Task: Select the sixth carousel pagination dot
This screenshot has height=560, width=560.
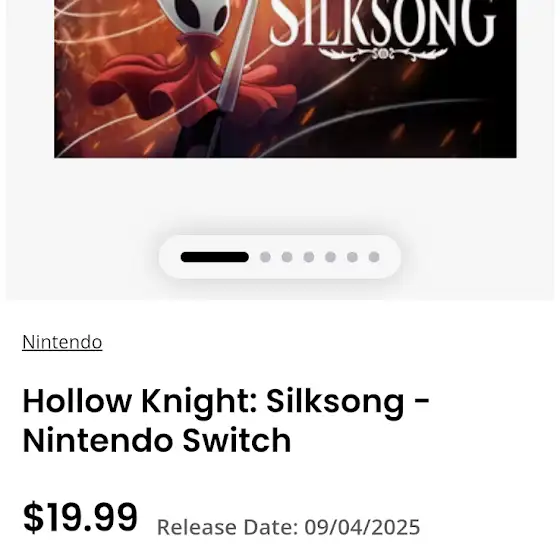Action: point(352,257)
